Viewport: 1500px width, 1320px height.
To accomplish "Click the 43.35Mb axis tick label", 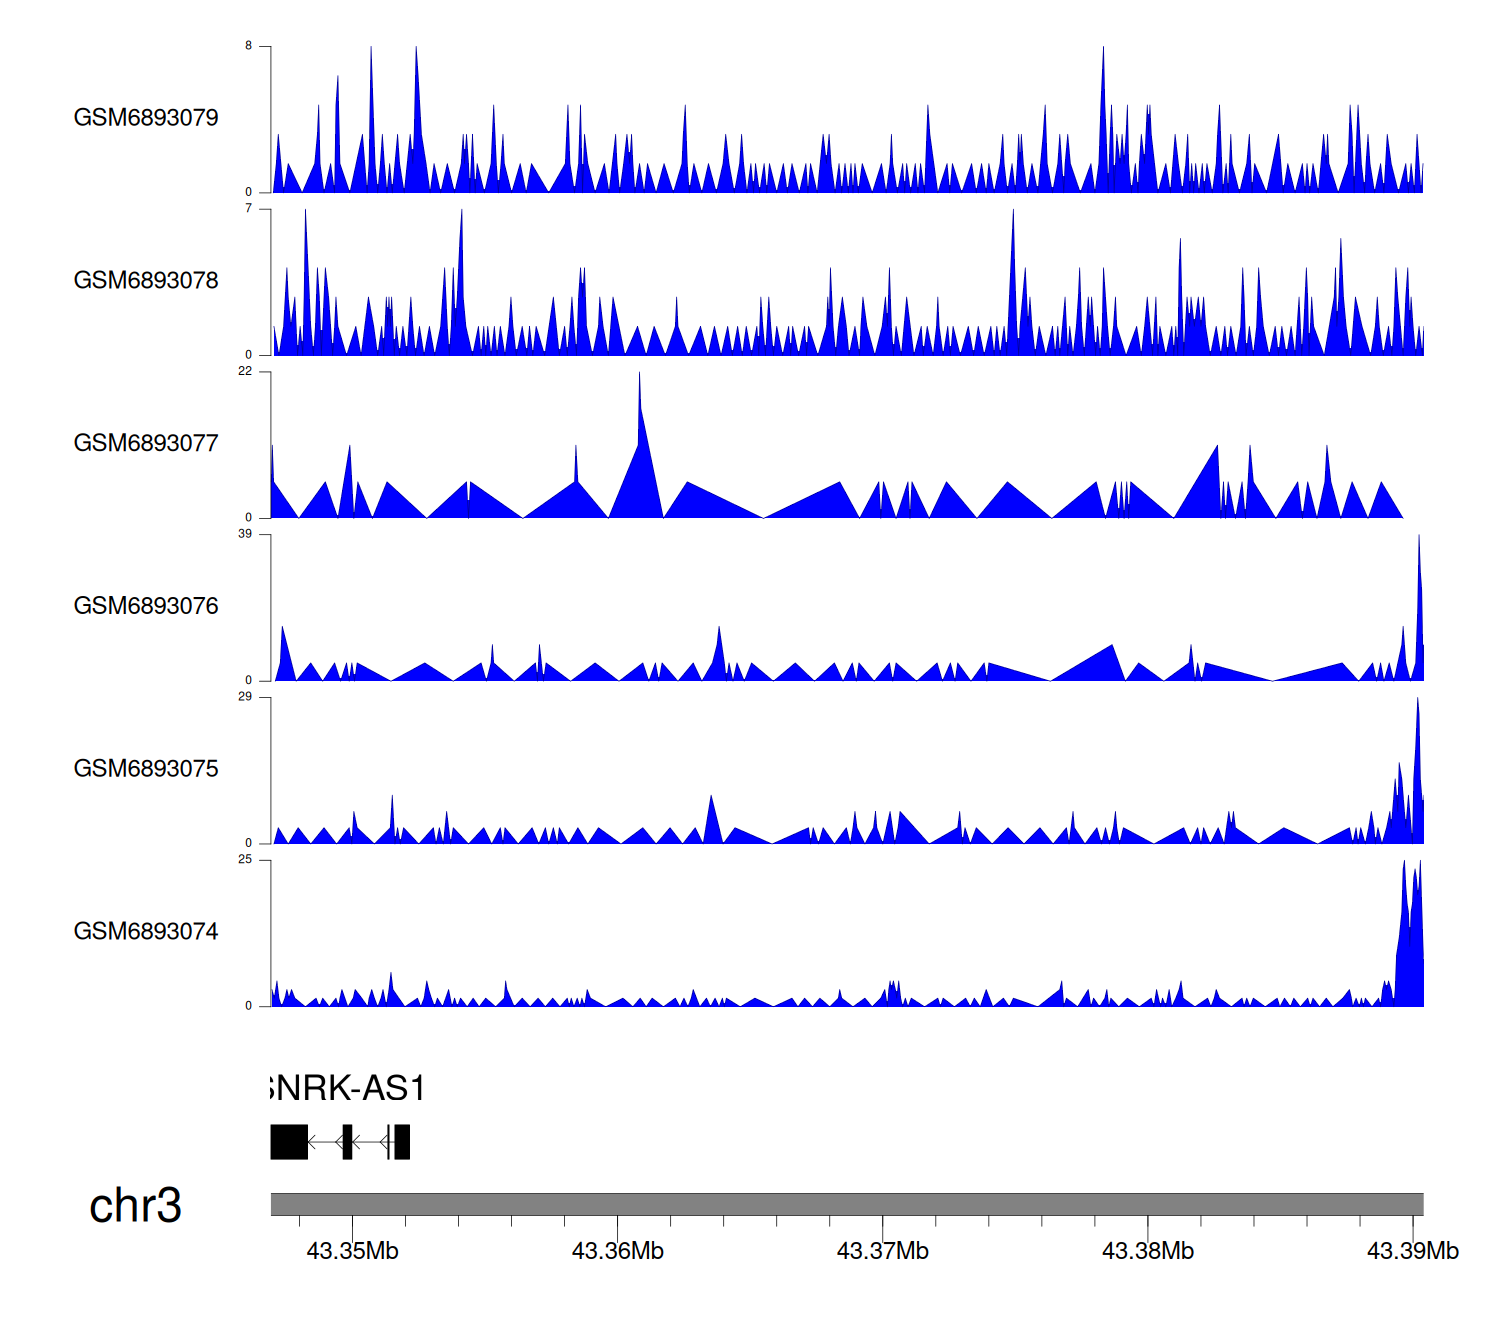I will 352,1252.
